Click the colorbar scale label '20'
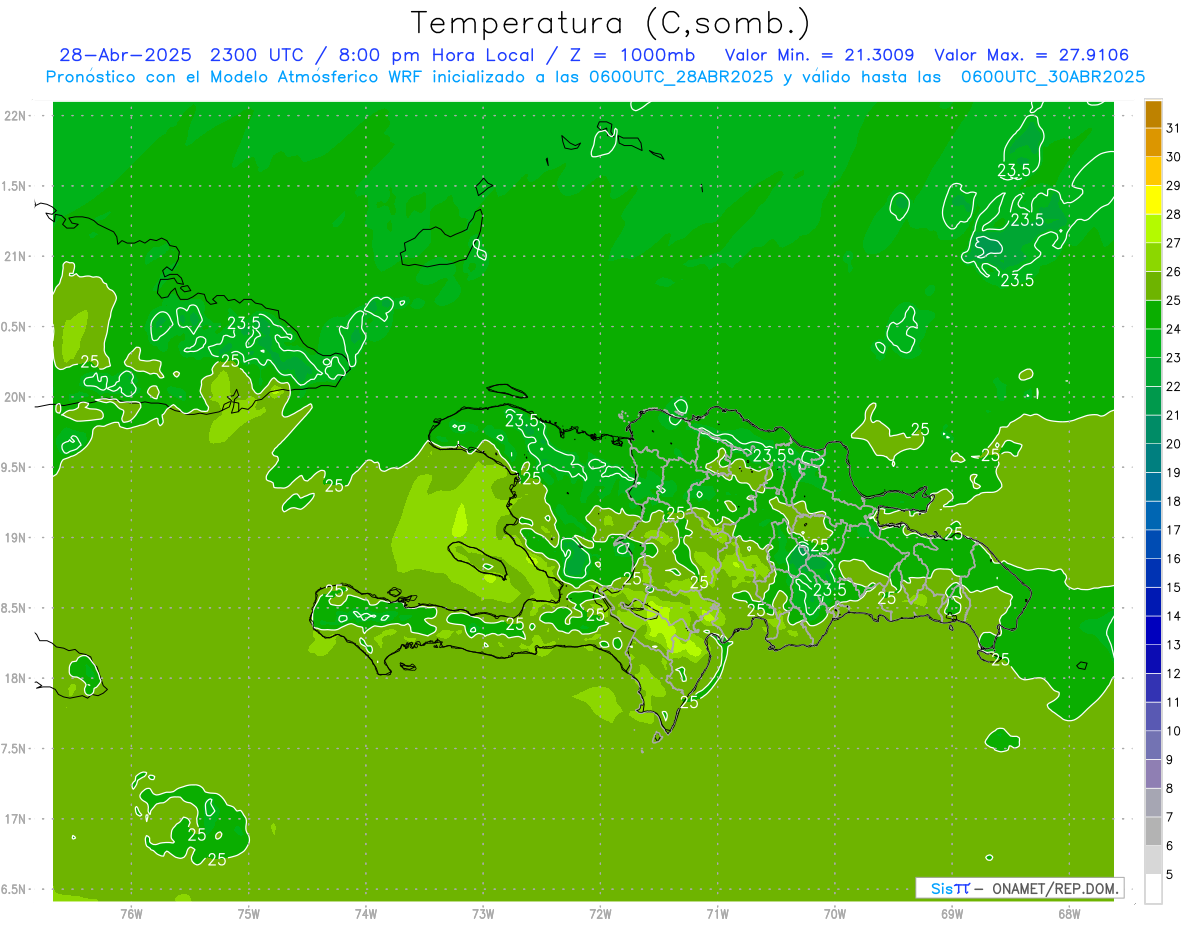This screenshot has width=1200, height=927. tap(1173, 444)
